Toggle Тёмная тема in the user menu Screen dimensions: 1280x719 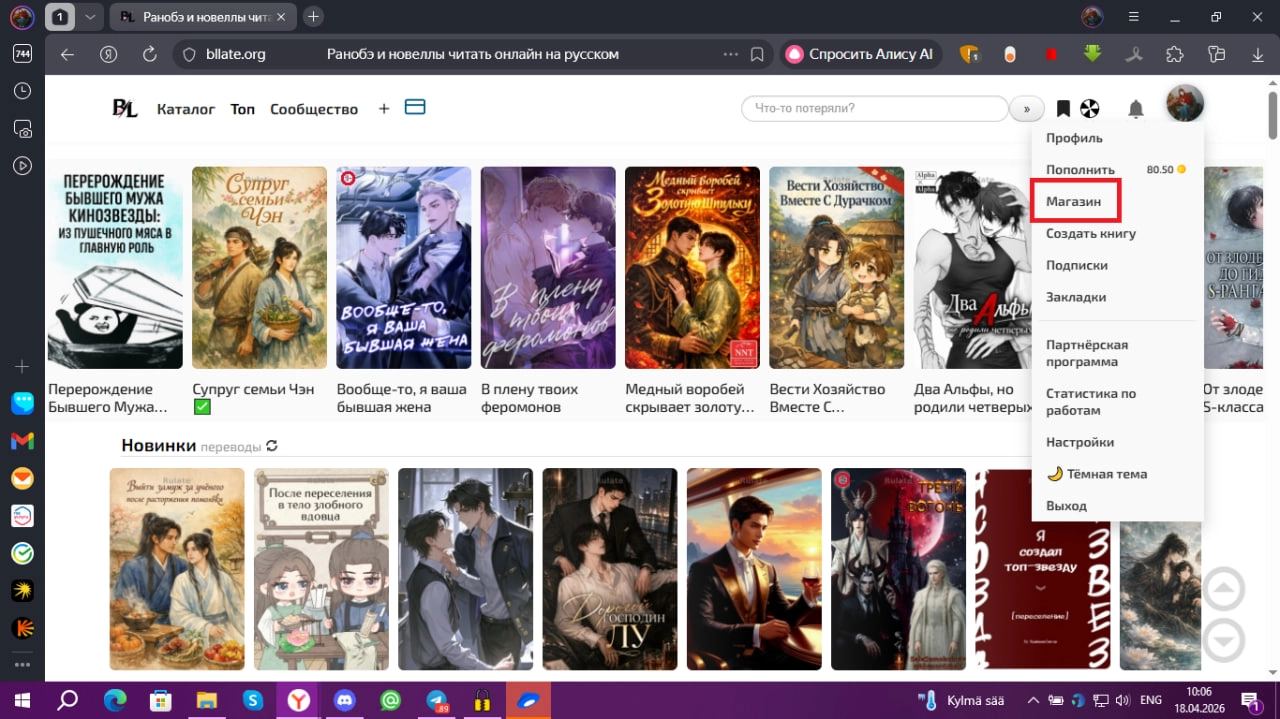pyautogui.click(x=1096, y=474)
